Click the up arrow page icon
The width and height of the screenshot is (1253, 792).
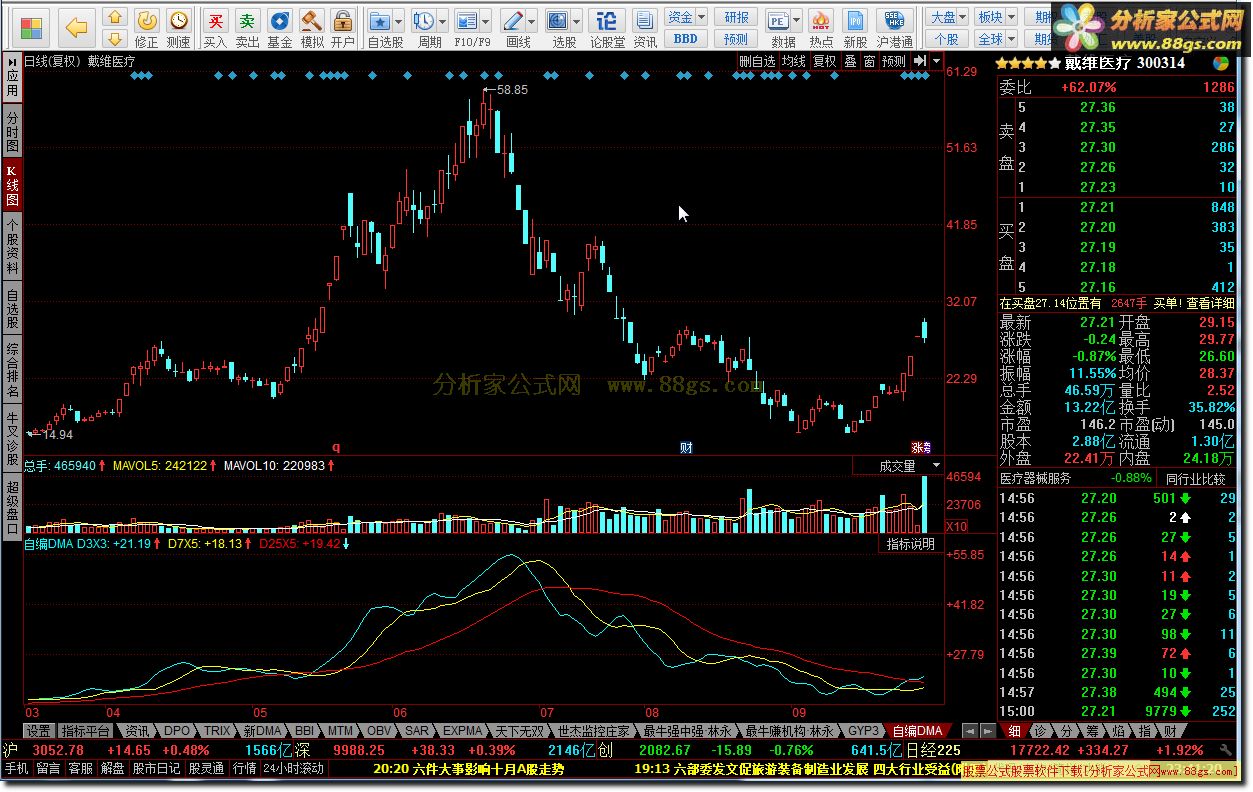[115, 17]
